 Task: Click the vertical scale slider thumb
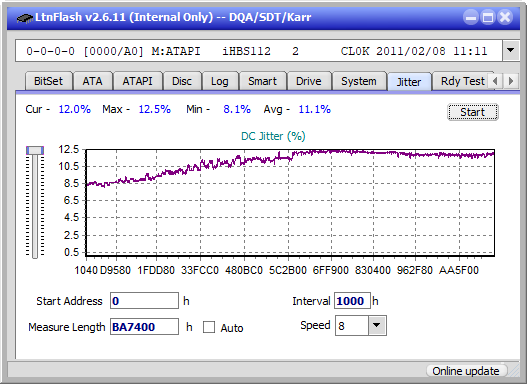[x=35, y=150]
